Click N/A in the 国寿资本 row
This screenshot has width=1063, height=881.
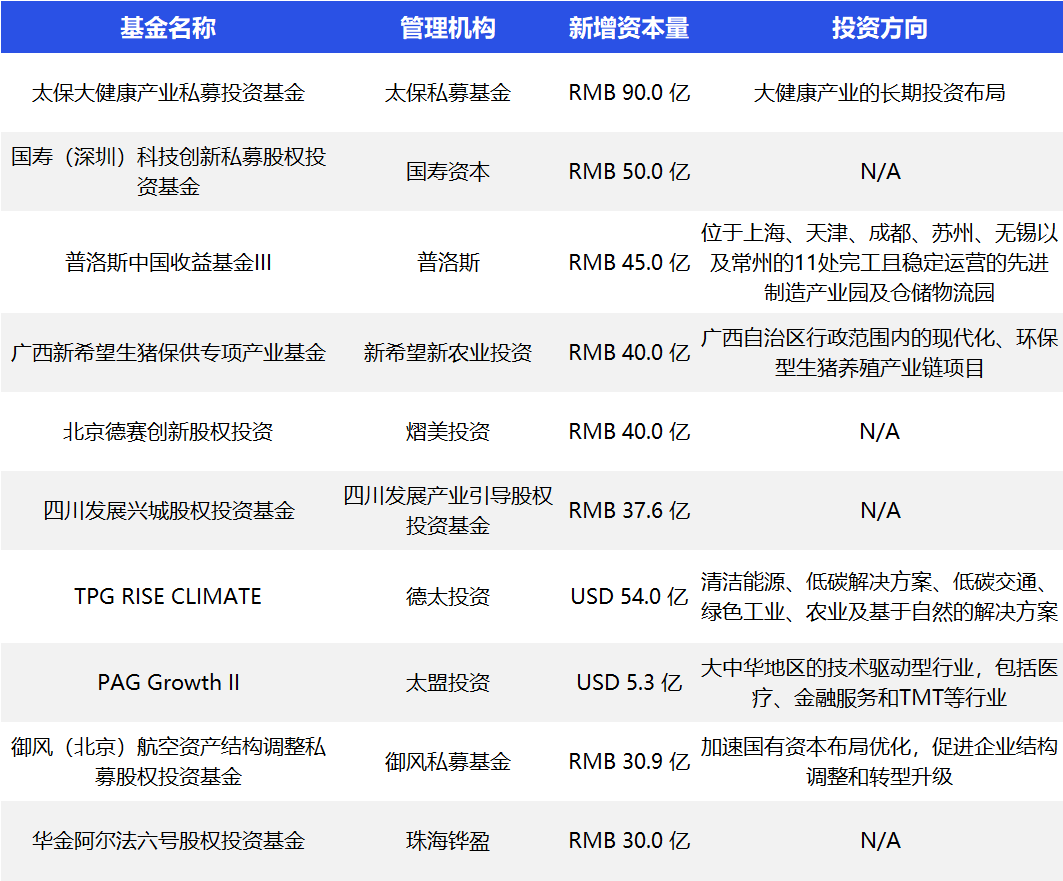pyautogui.click(x=880, y=171)
